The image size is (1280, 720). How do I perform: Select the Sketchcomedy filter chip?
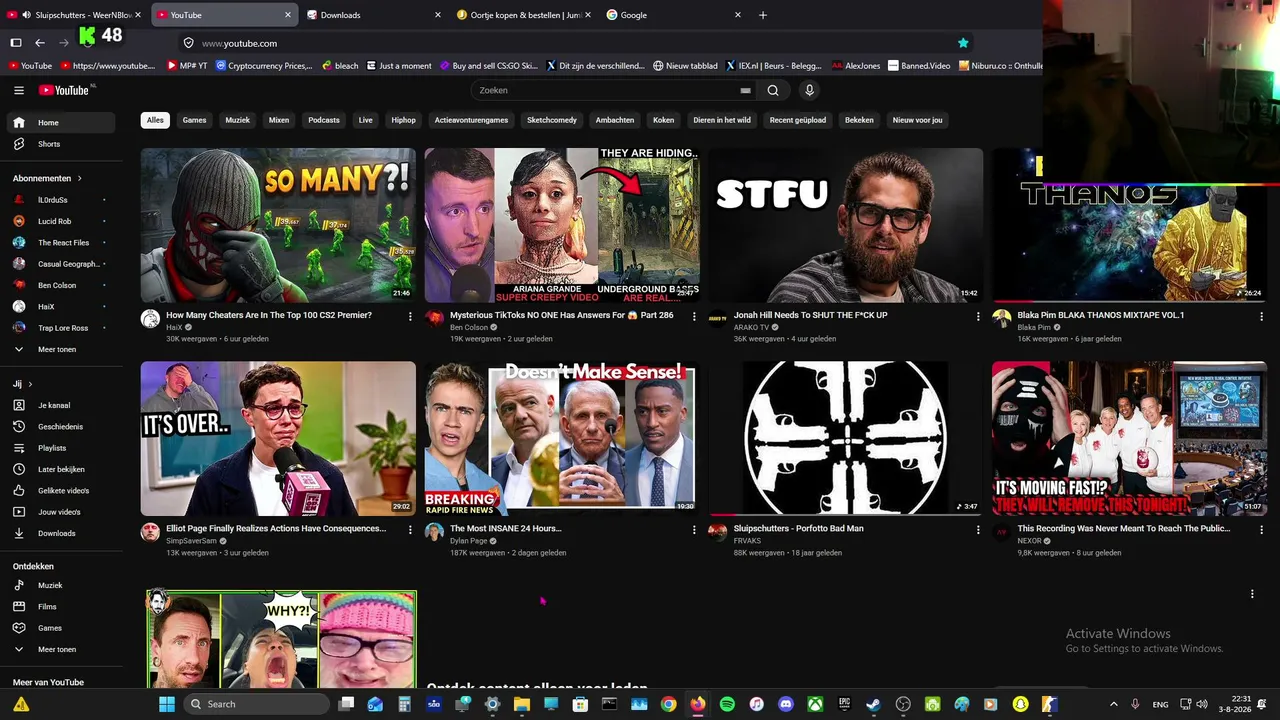click(552, 120)
